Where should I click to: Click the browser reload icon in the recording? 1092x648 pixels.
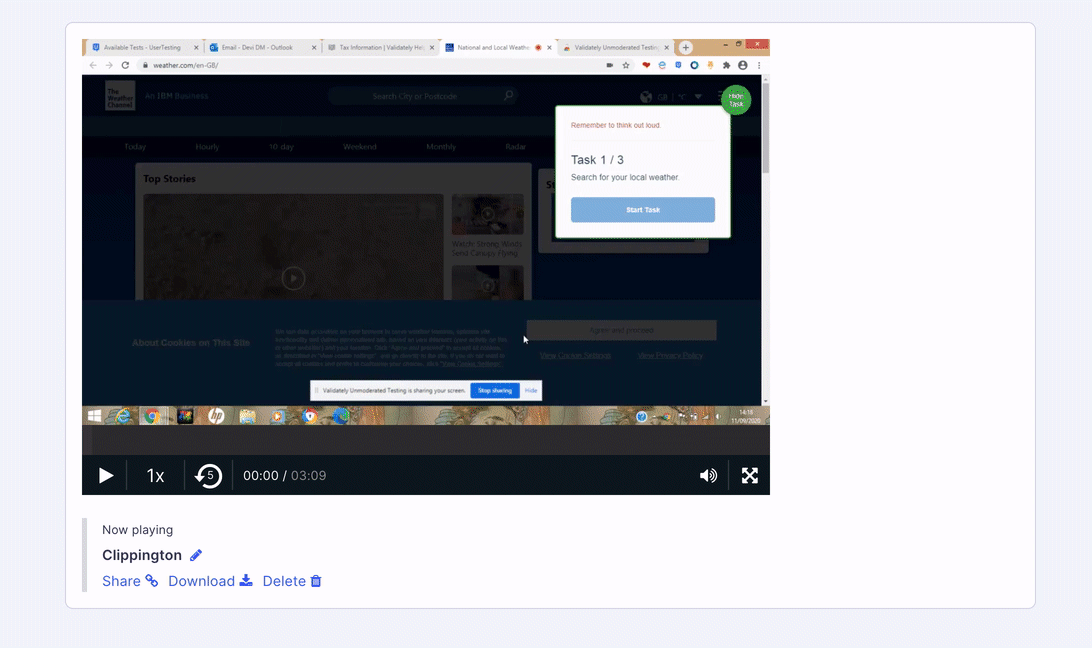point(125,65)
